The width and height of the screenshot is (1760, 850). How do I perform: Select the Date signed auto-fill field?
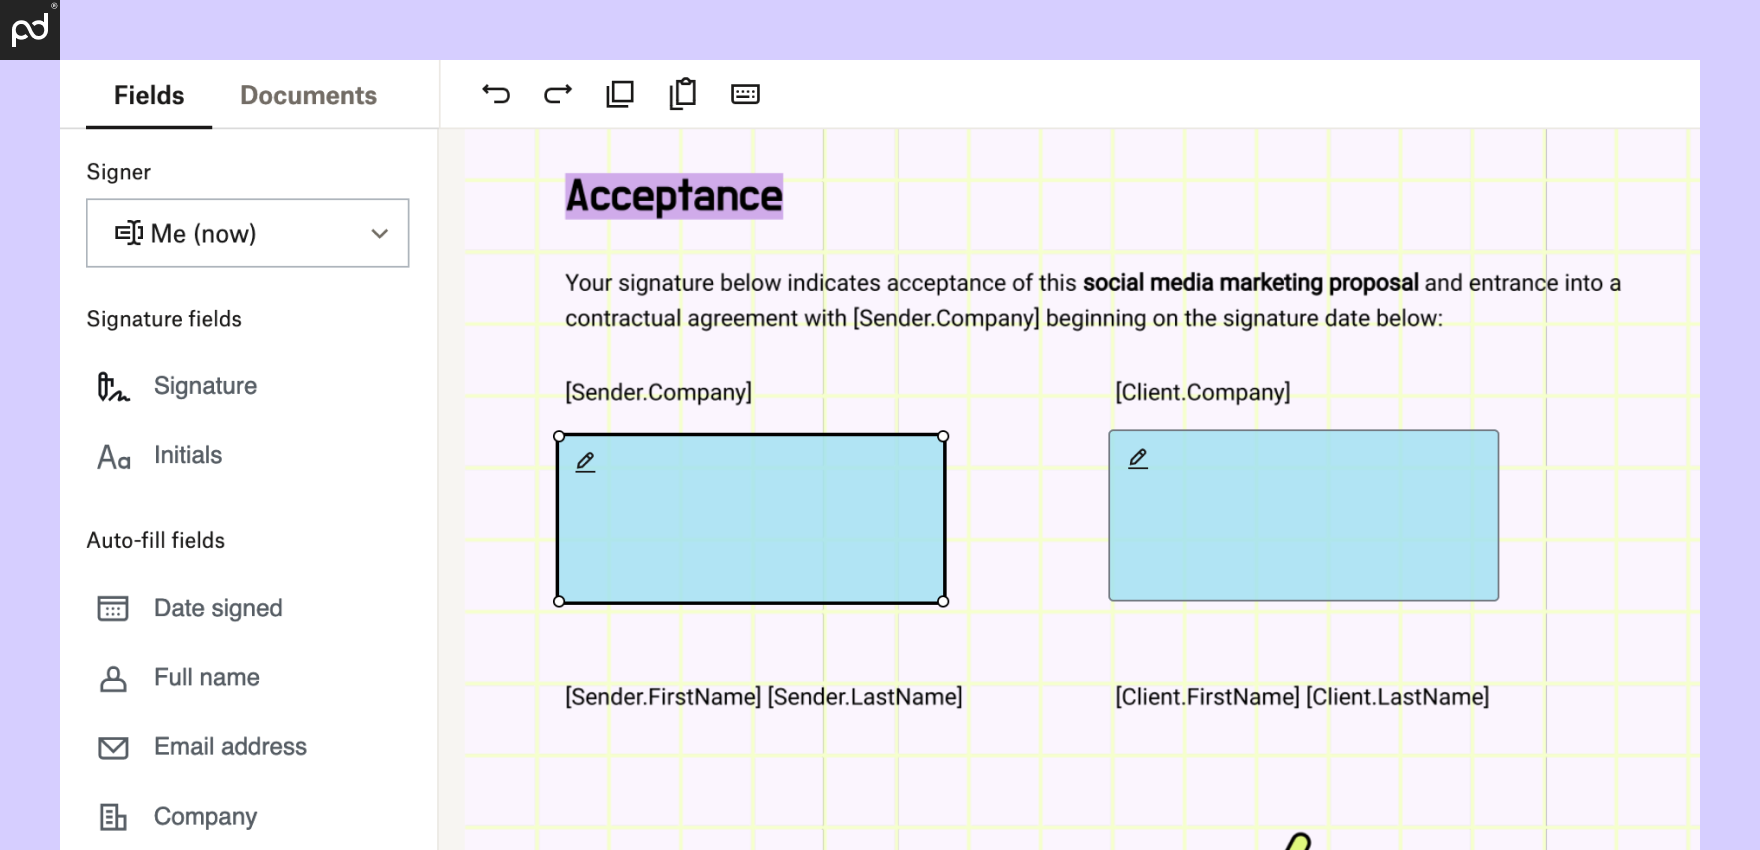[218, 608]
